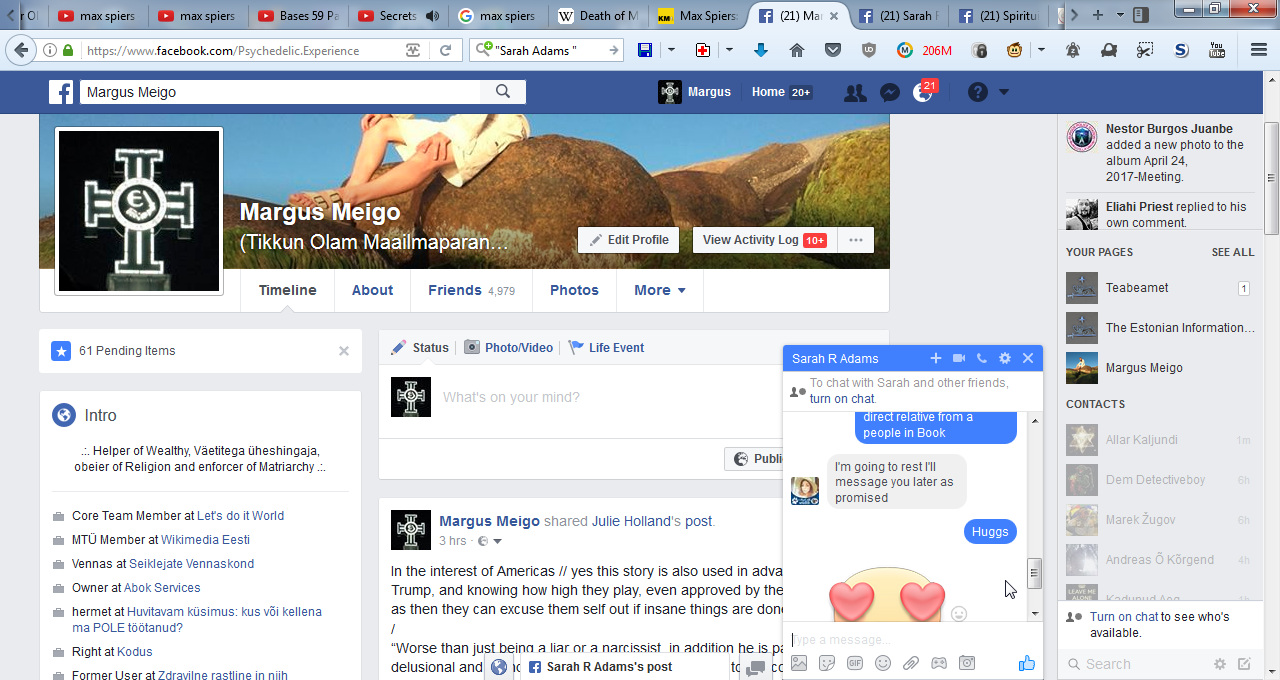Click the game controller icon in chat

click(939, 663)
